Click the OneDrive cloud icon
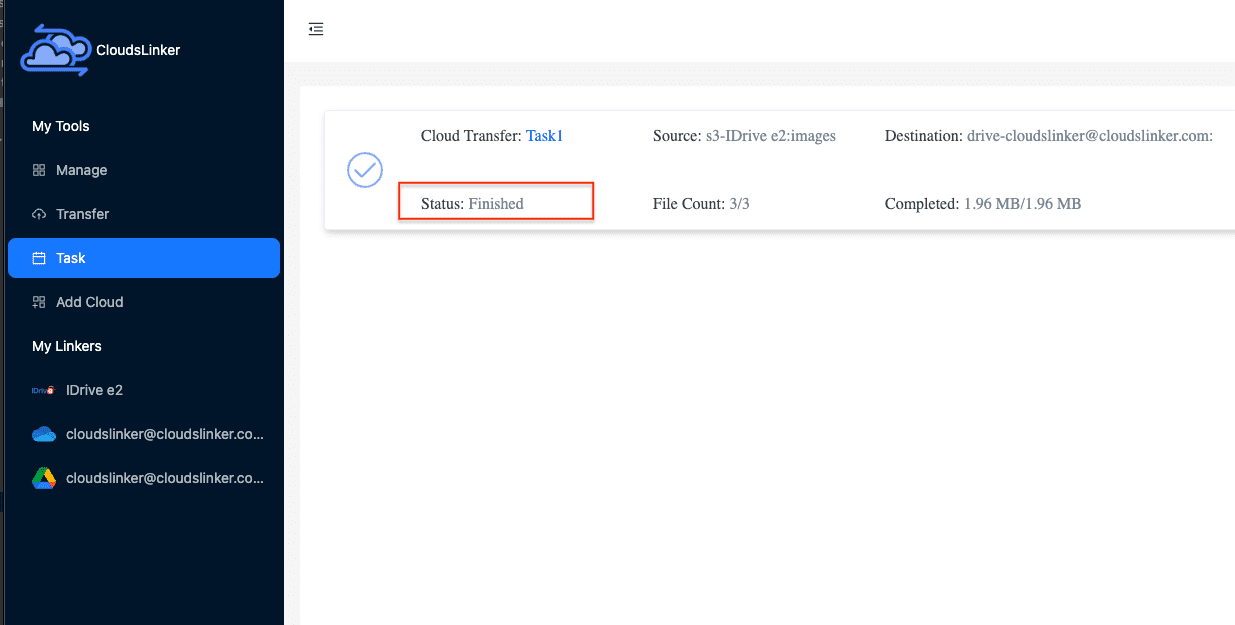This screenshot has width=1235, height=625. [x=43, y=434]
